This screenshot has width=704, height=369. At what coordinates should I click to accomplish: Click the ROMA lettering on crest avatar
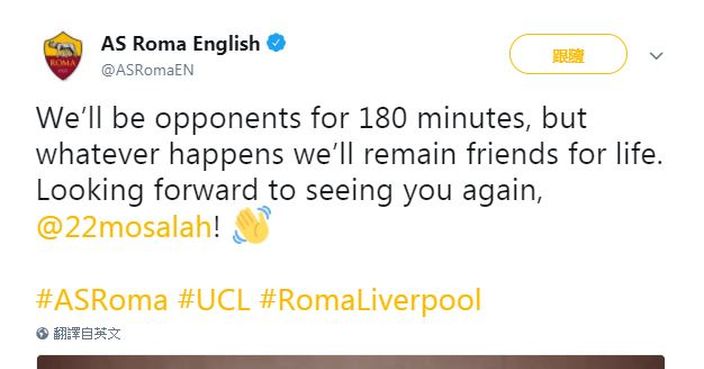(x=63, y=63)
